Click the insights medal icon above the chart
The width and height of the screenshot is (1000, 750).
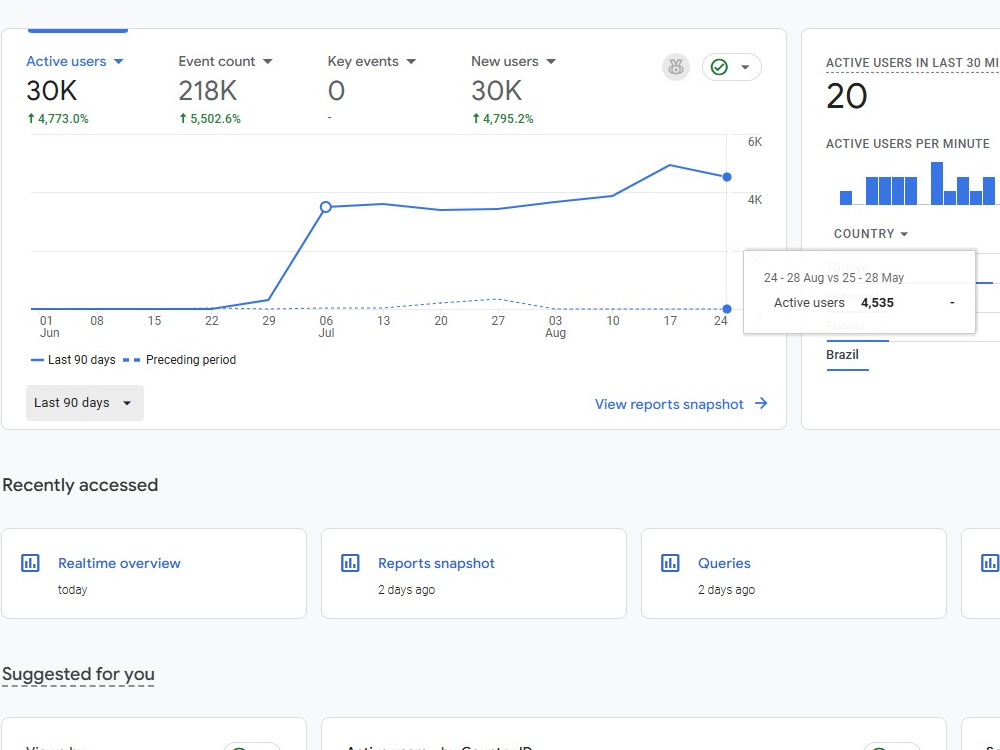pos(675,67)
